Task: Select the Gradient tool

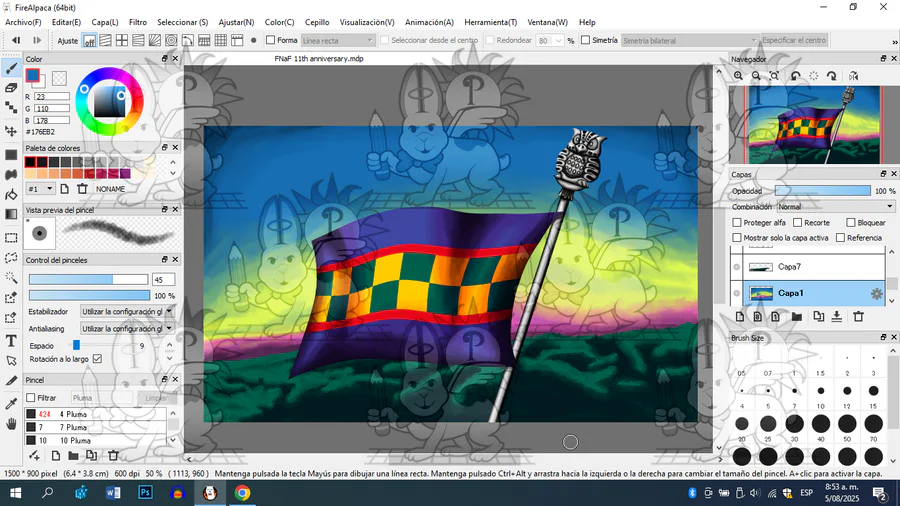Action: click(11, 215)
